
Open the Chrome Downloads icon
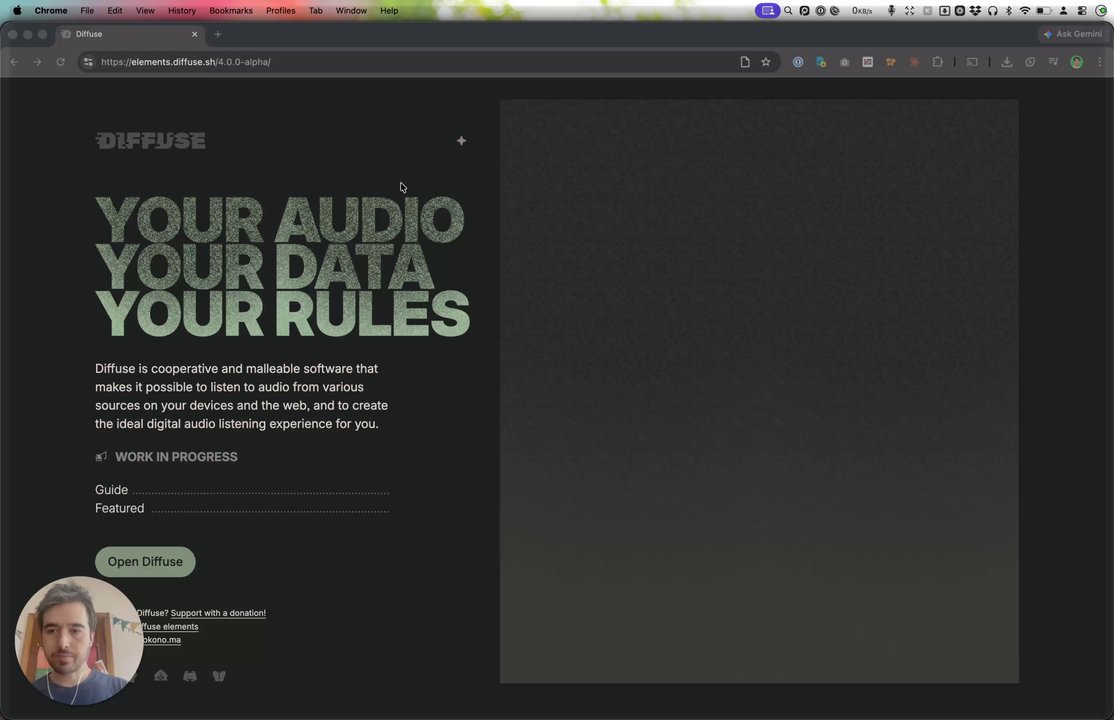pyautogui.click(x=1007, y=62)
